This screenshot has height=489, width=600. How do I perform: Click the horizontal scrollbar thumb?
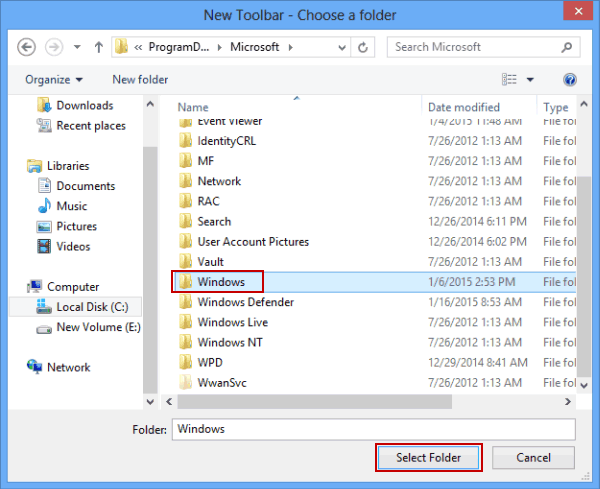click(315, 402)
